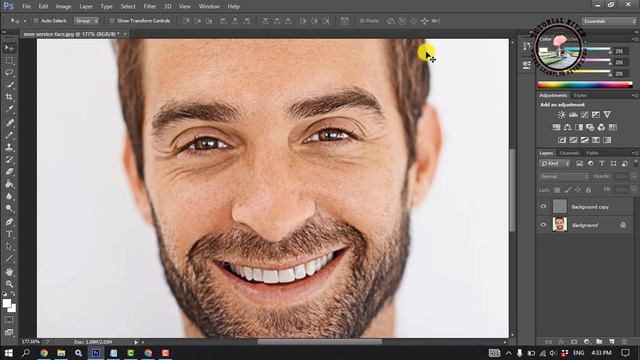Switch to the Channels tab
The height and width of the screenshot is (360, 640).
tap(569, 153)
